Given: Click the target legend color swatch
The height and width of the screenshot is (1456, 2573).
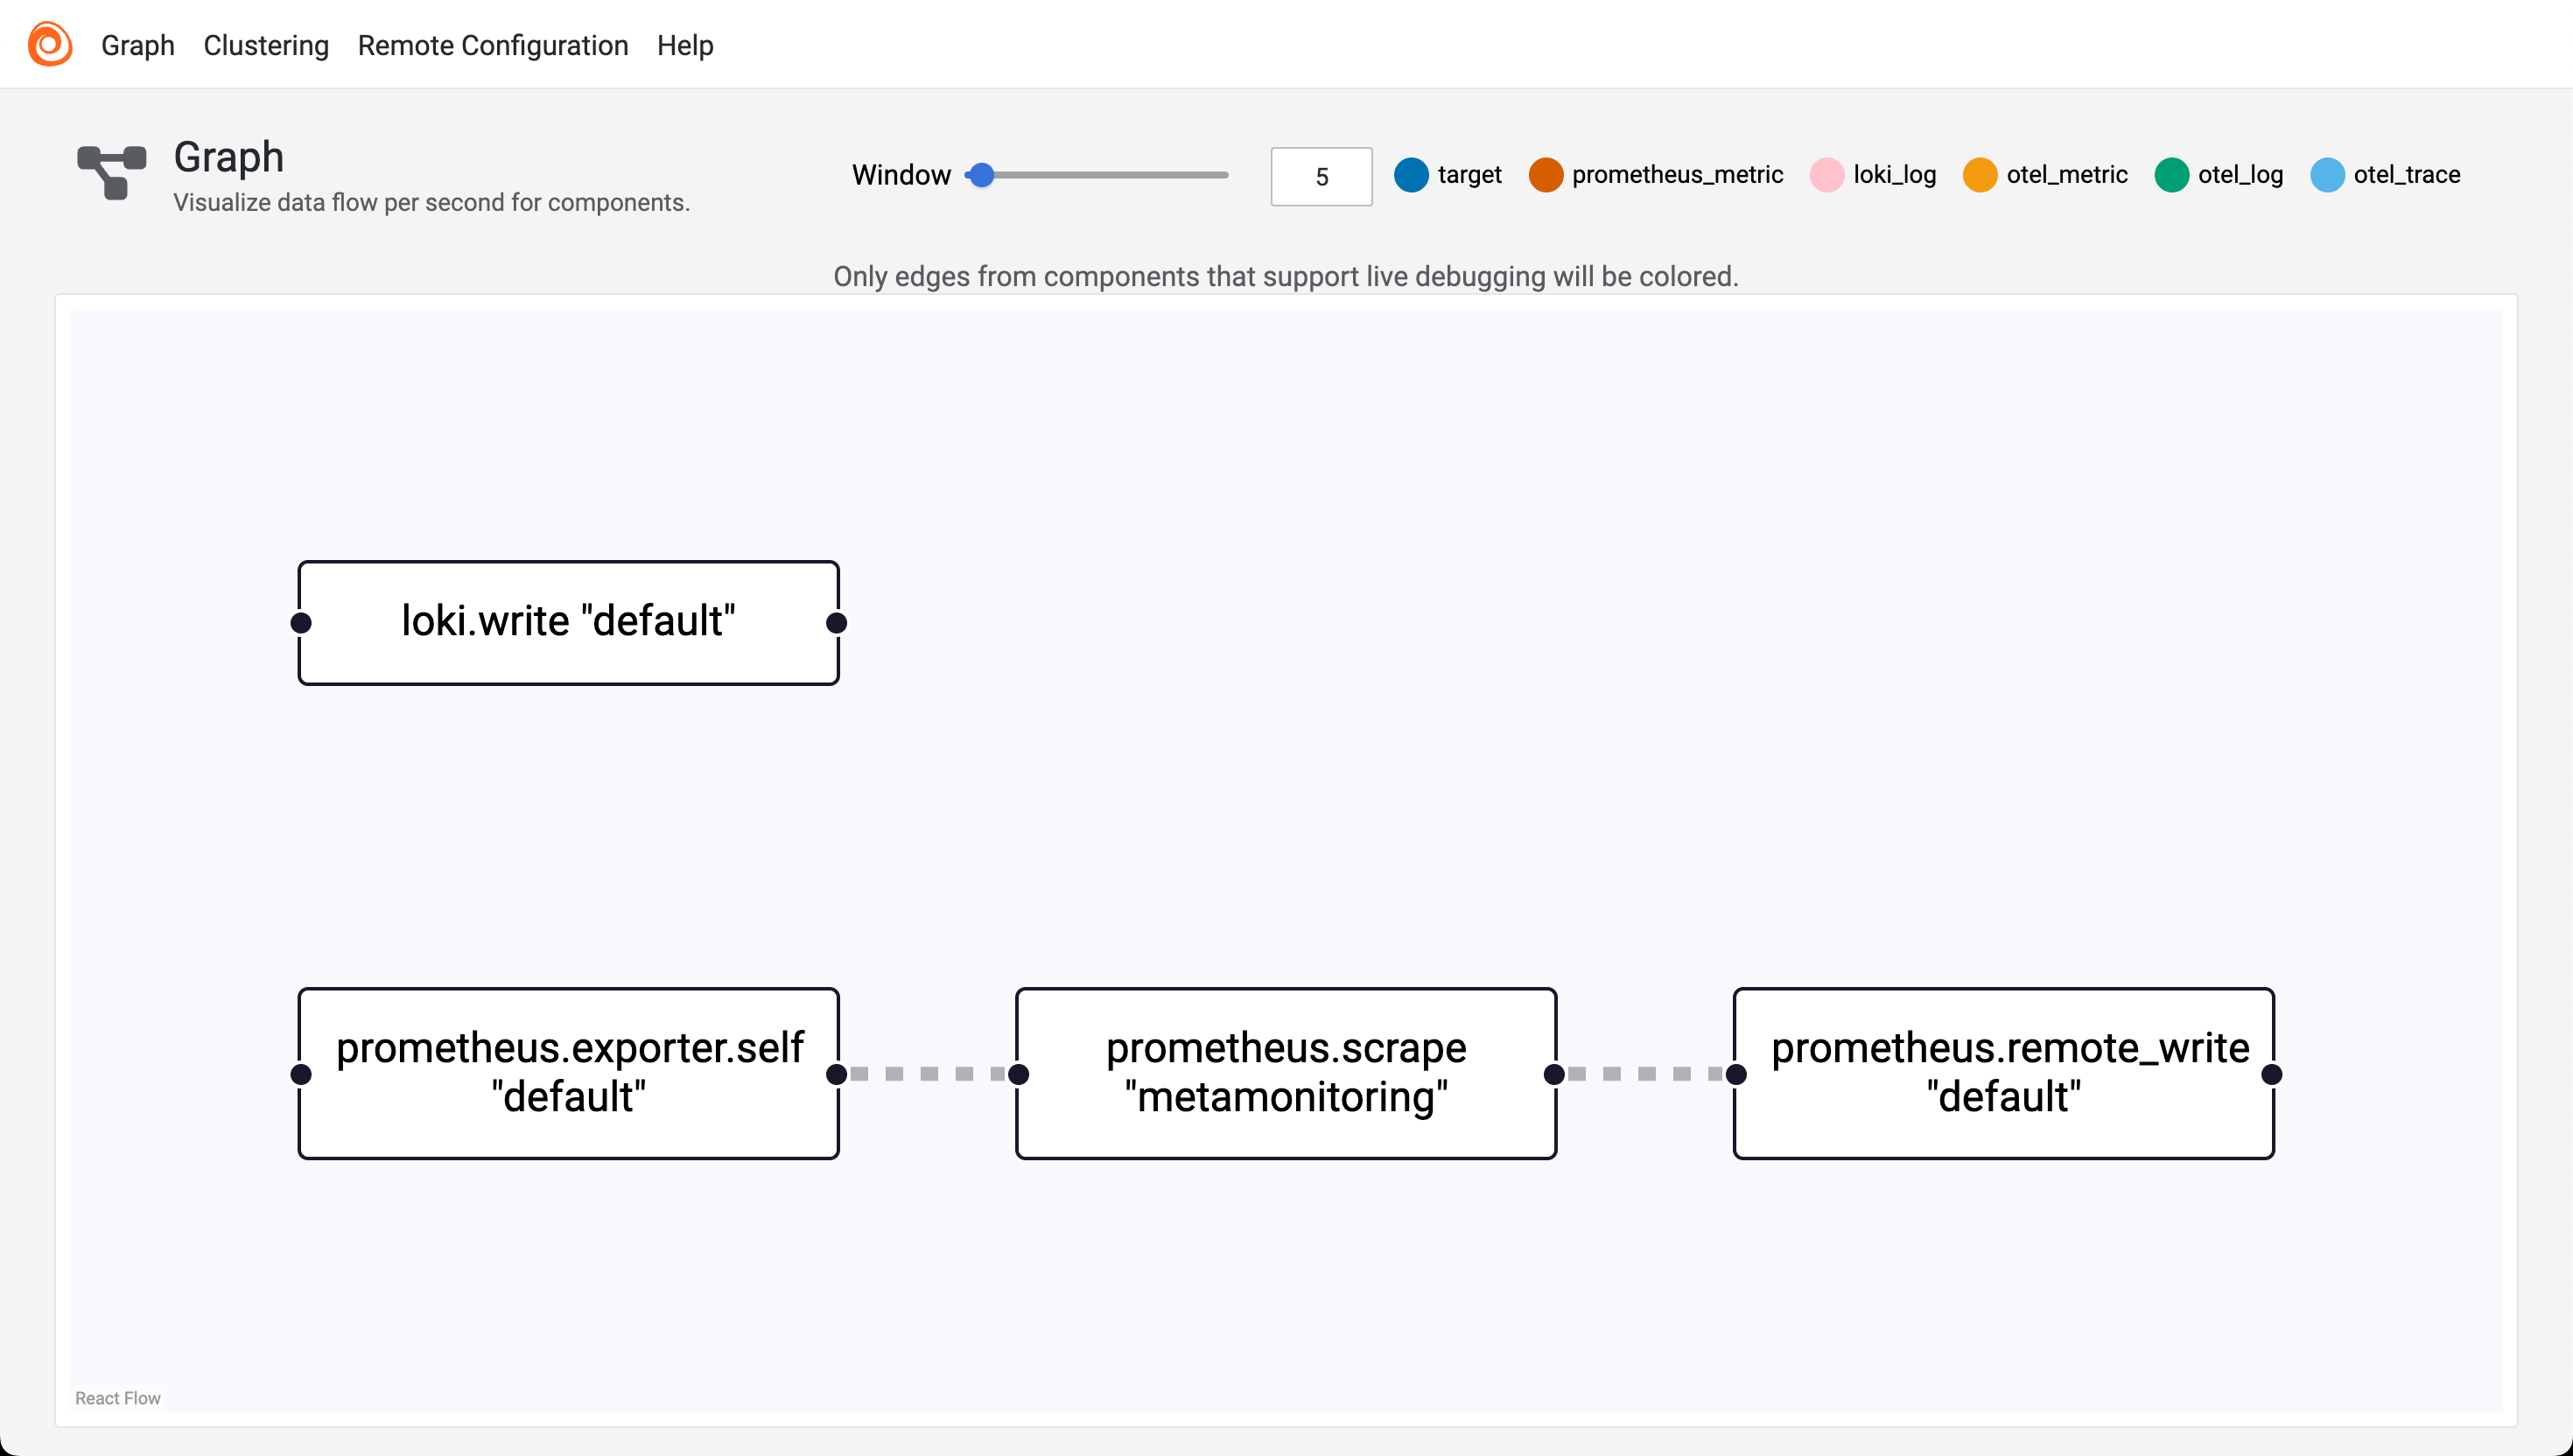Looking at the screenshot, I should (1411, 175).
